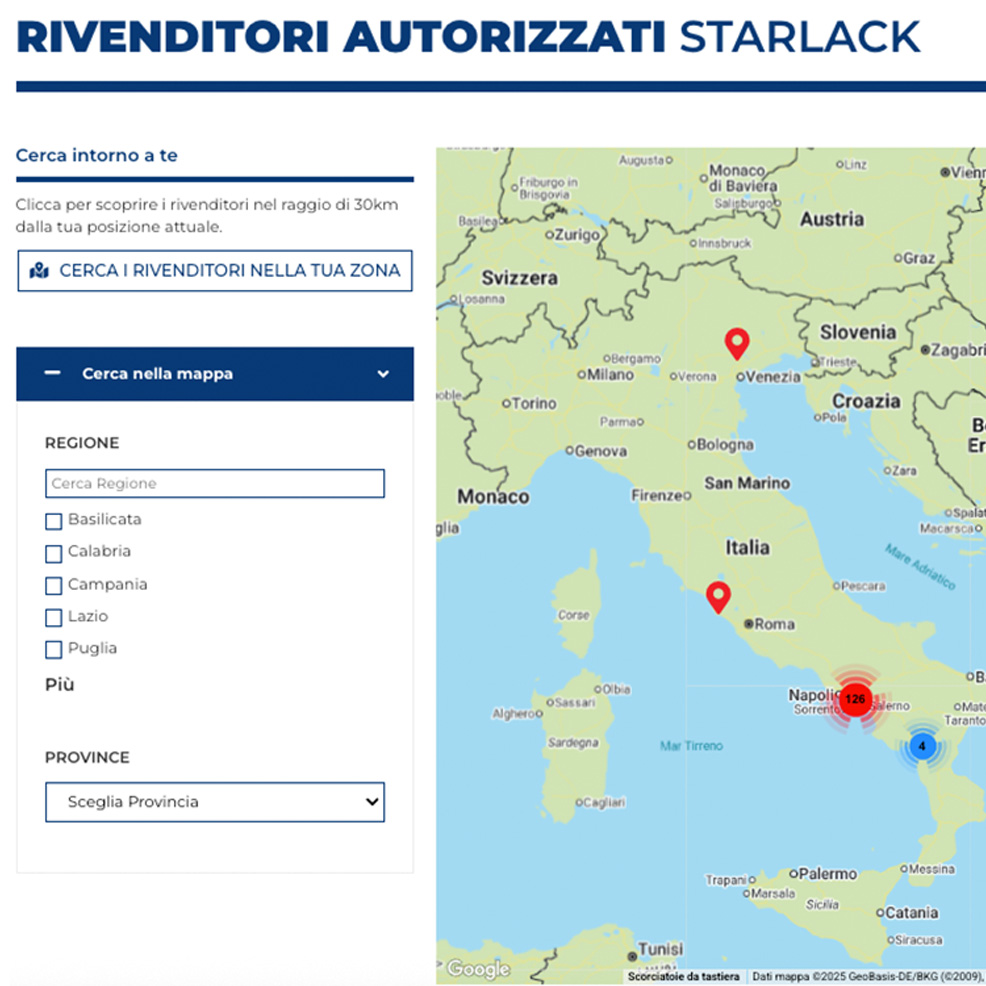Click the Verona label on the map
Screen dimensions: 986x986
697,376
